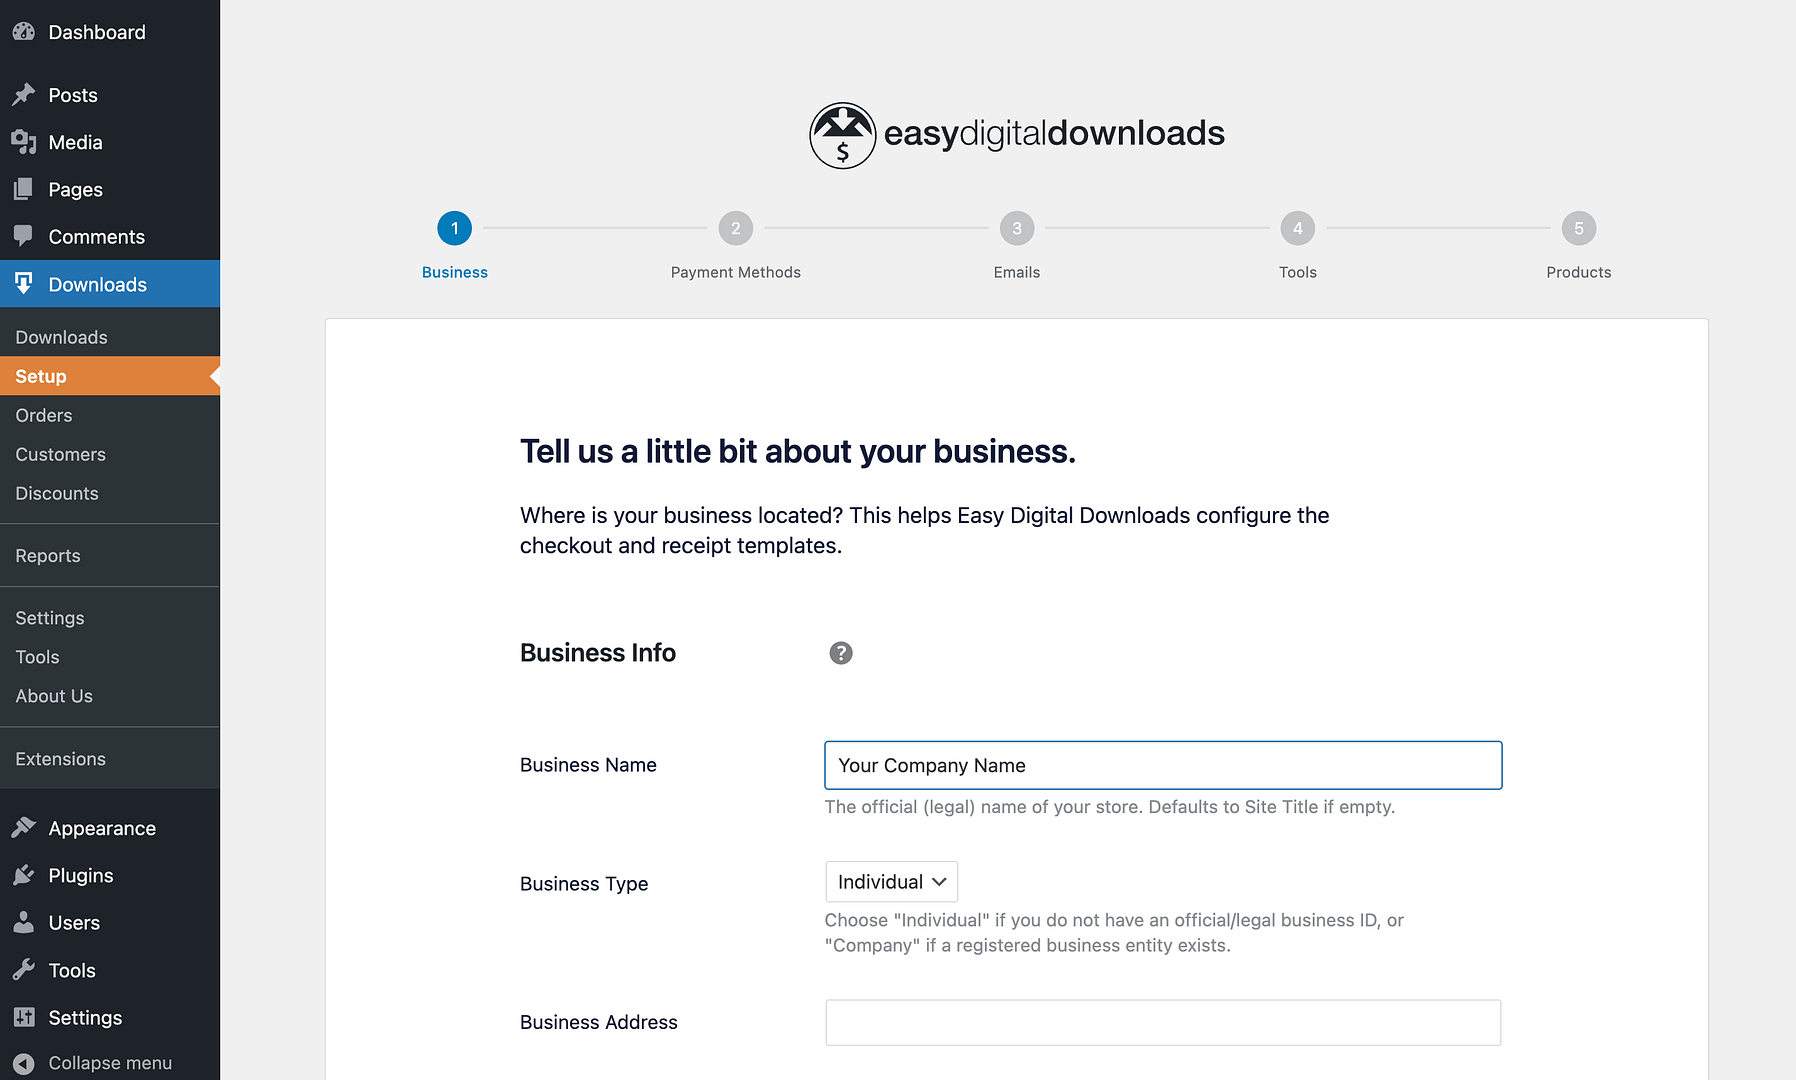Go to Tools step label in wizard

(1298, 272)
